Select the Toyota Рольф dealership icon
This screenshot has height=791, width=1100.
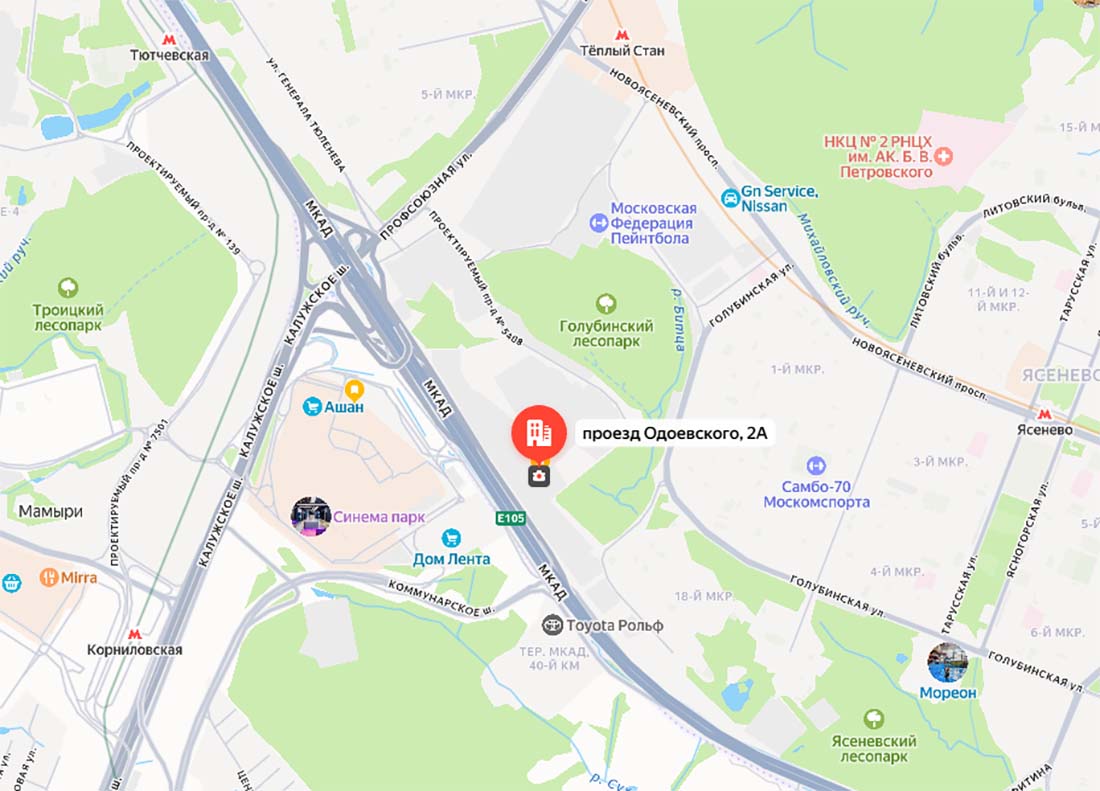coord(552,624)
